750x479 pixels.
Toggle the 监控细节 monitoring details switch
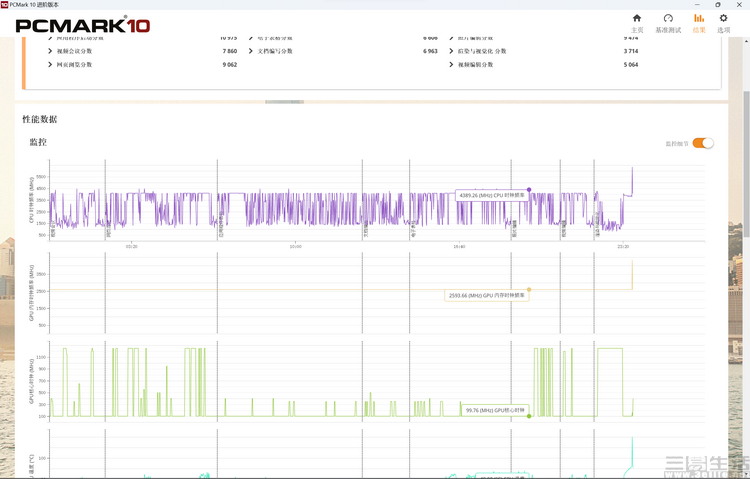[x=703, y=143]
